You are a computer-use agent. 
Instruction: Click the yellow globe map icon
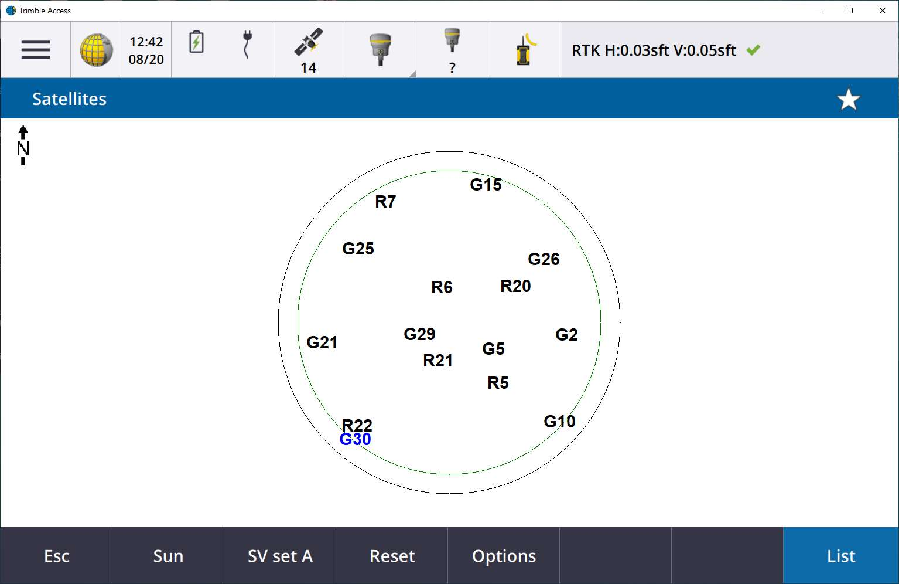tap(96, 50)
